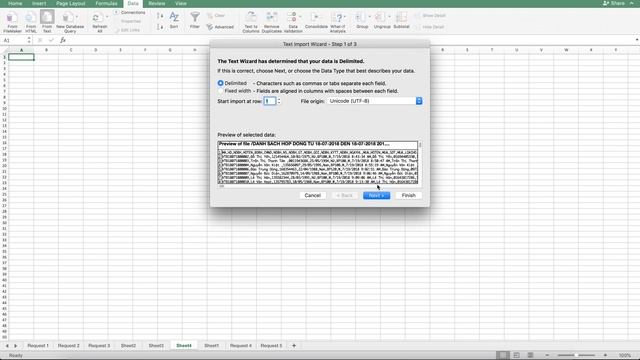
Task: Switch to the Request 5 sheet tab
Action: click(x=271, y=346)
